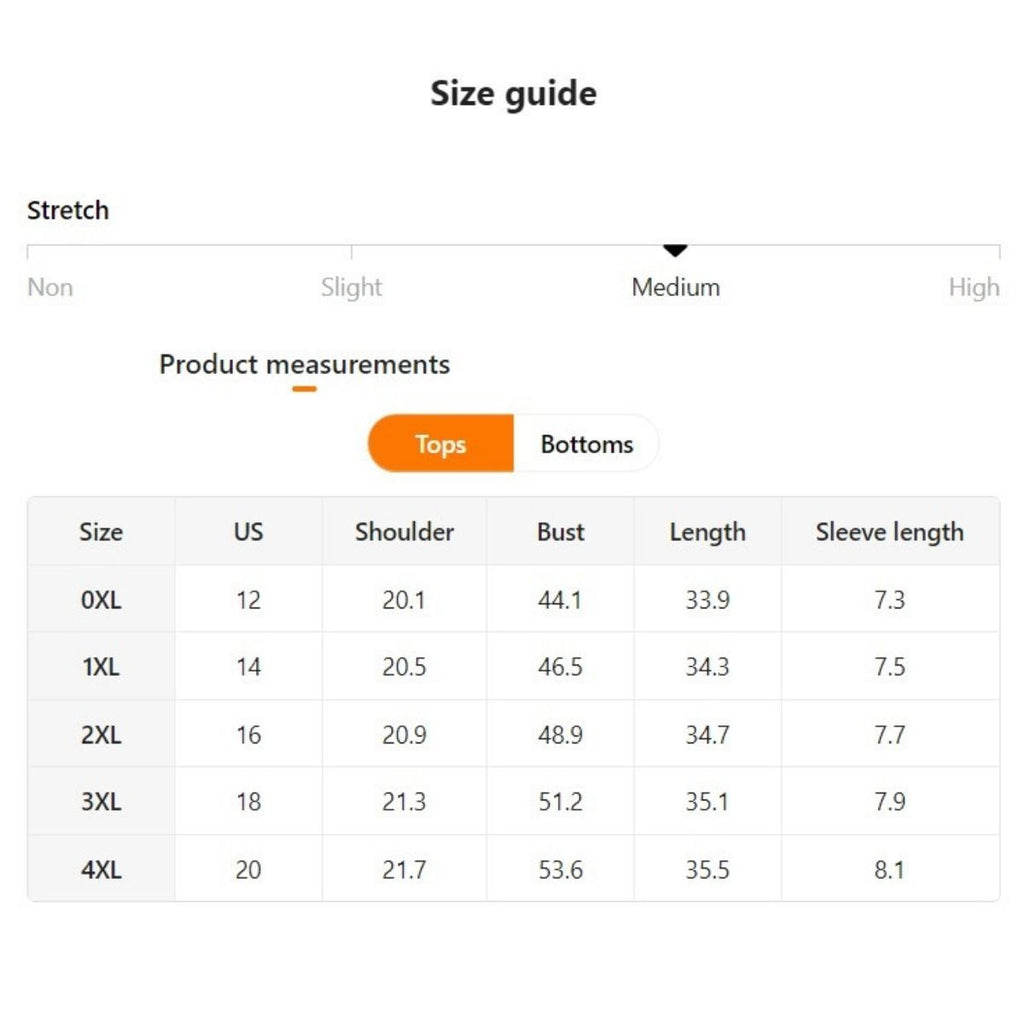This screenshot has height=1024, width=1024.
Task: Click the black stretch indicator marker
Action: (x=676, y=250)
